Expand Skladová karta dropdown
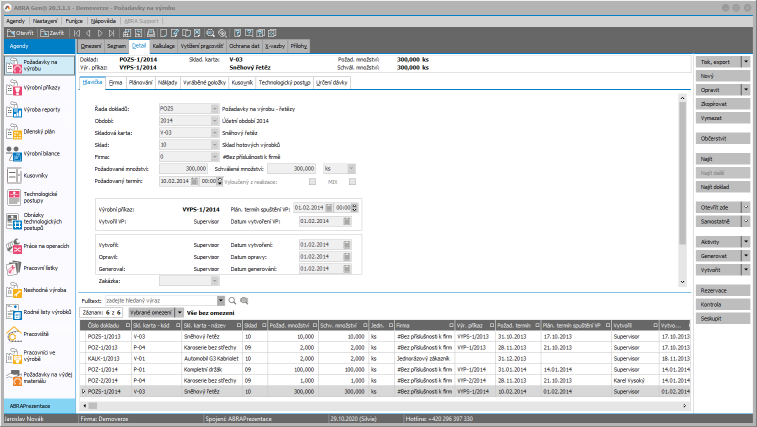 tap(214, 133)
